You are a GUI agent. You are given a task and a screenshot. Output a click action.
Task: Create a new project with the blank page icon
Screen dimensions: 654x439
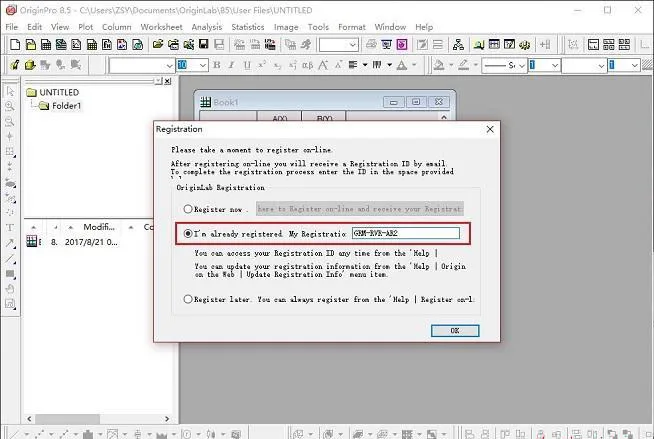pos(15,45)
